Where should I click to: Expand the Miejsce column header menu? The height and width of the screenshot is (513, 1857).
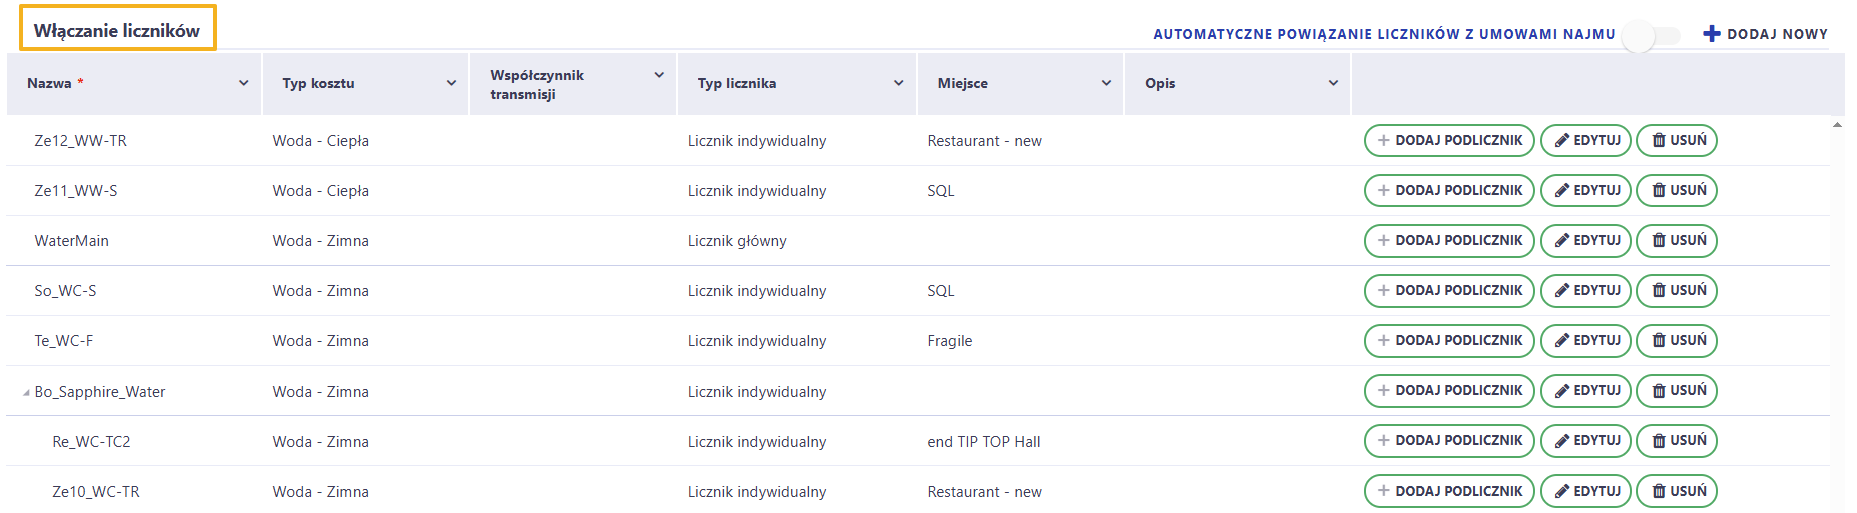click(x=1106, y=83)
